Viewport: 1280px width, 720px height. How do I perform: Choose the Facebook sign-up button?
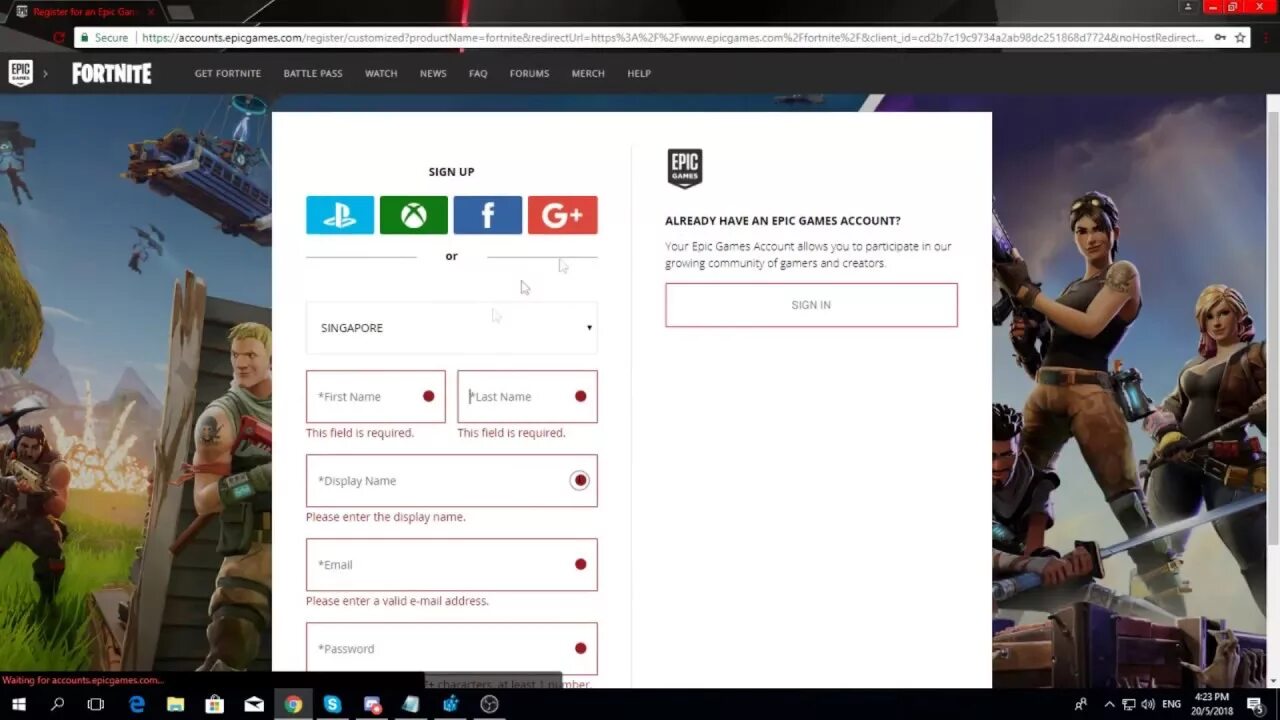coord(488,215)
